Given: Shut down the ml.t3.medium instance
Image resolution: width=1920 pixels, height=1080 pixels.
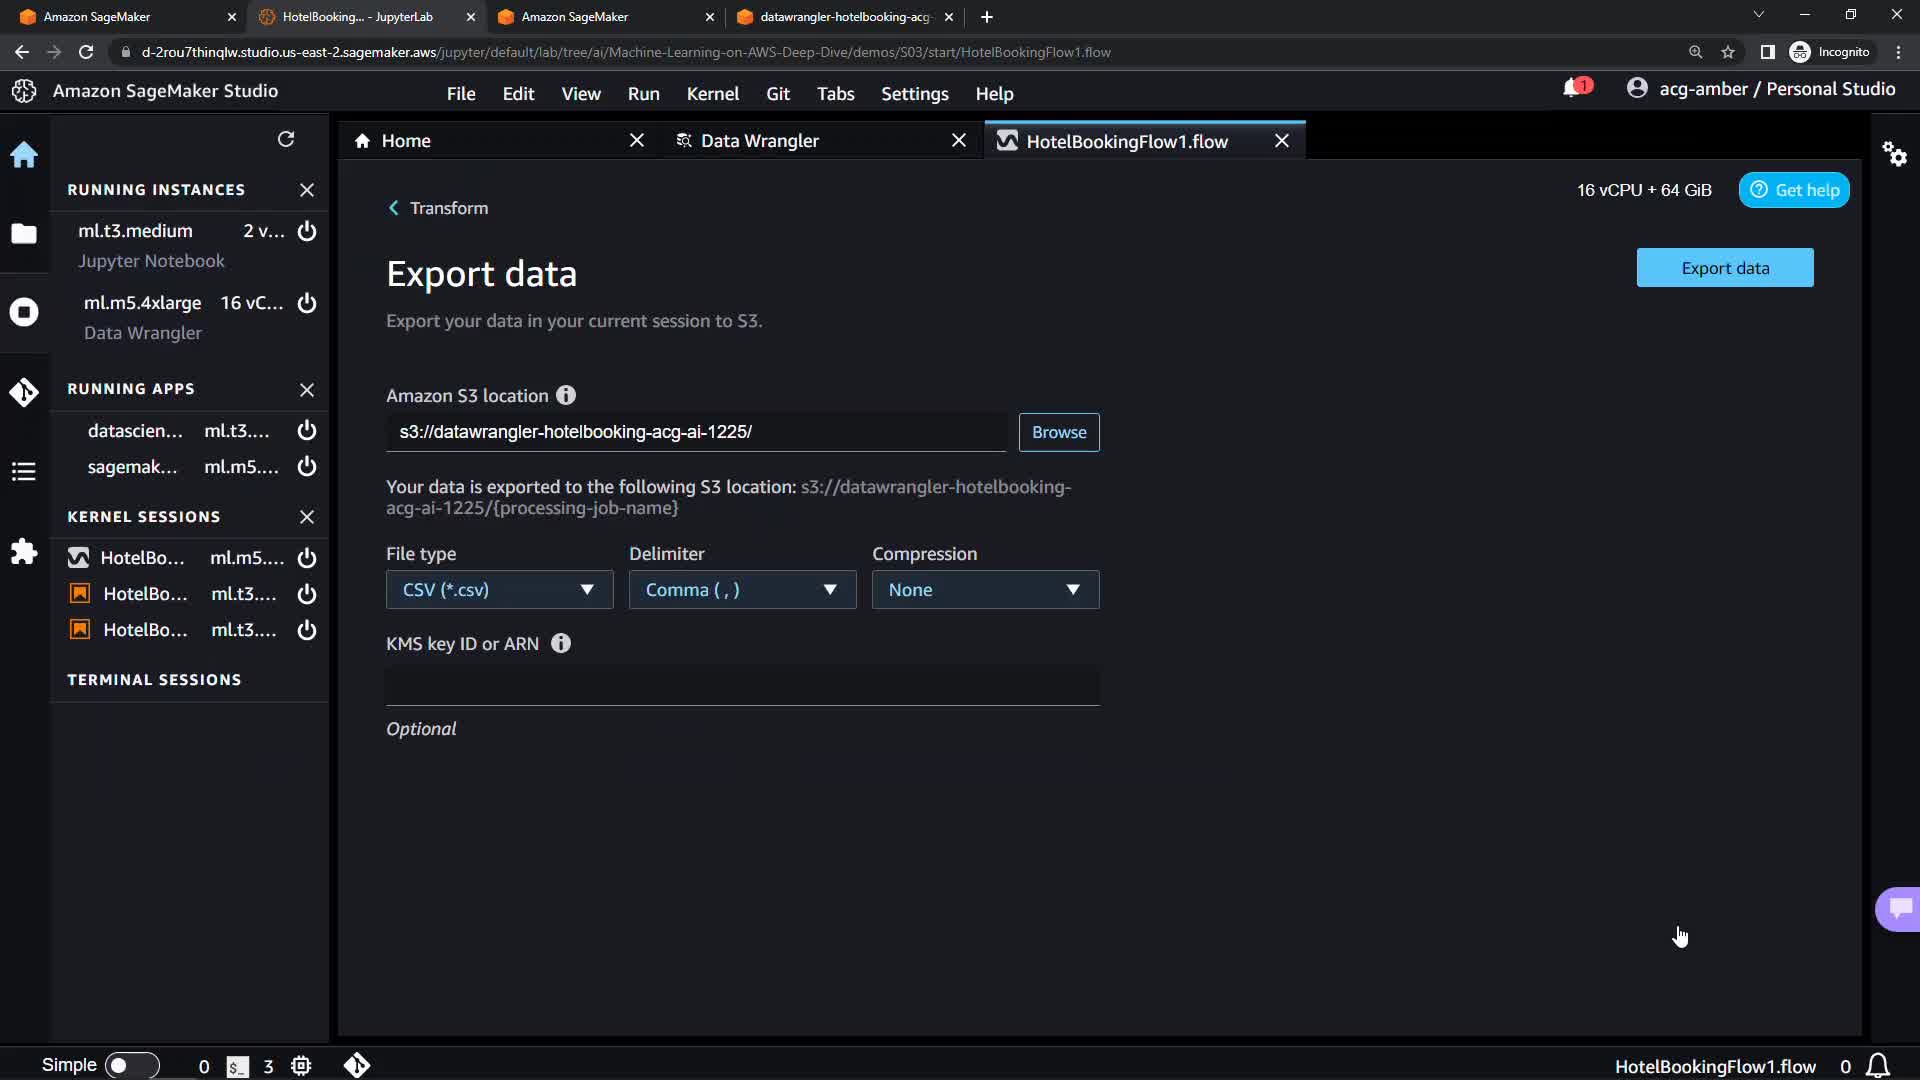Looking at the screenshot, I should pyautogui.click(x=307, y=231).
